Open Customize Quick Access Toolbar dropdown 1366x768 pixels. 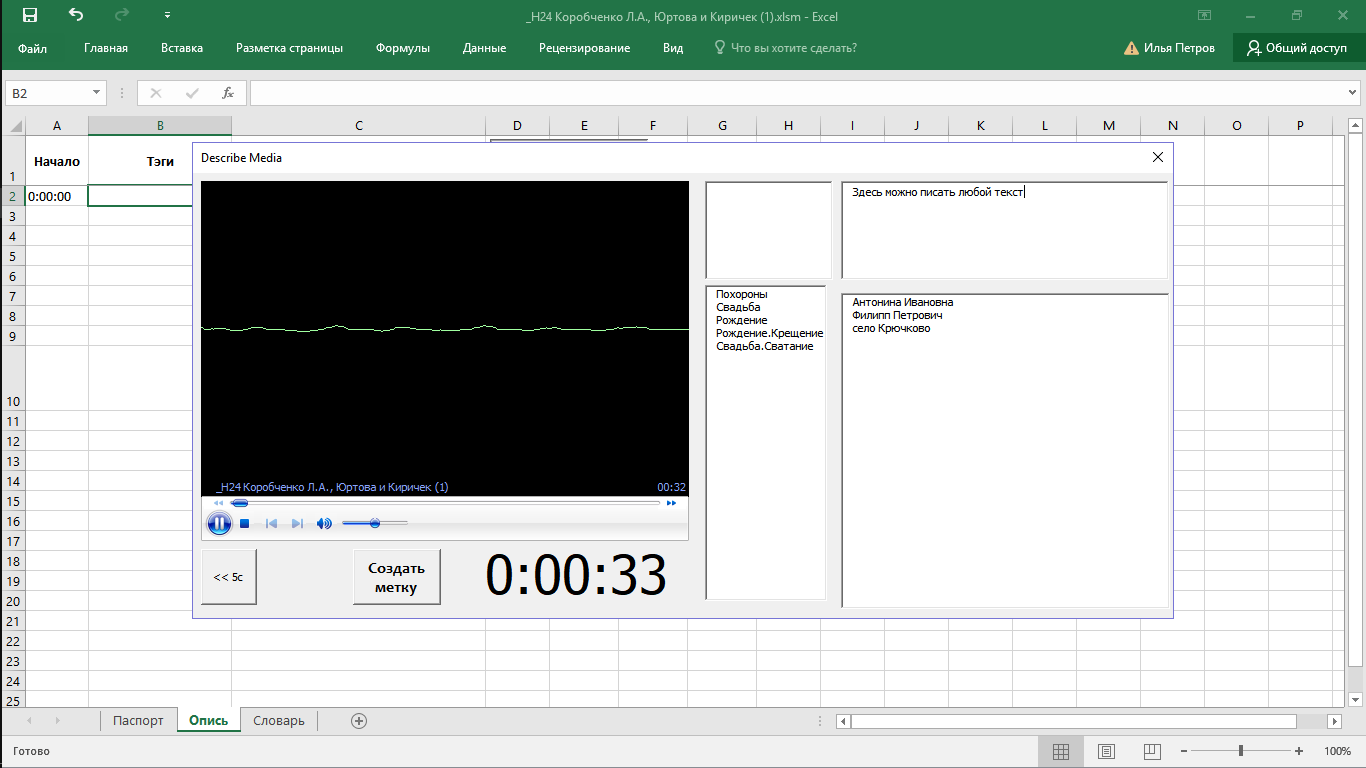[x=167, y=16]
